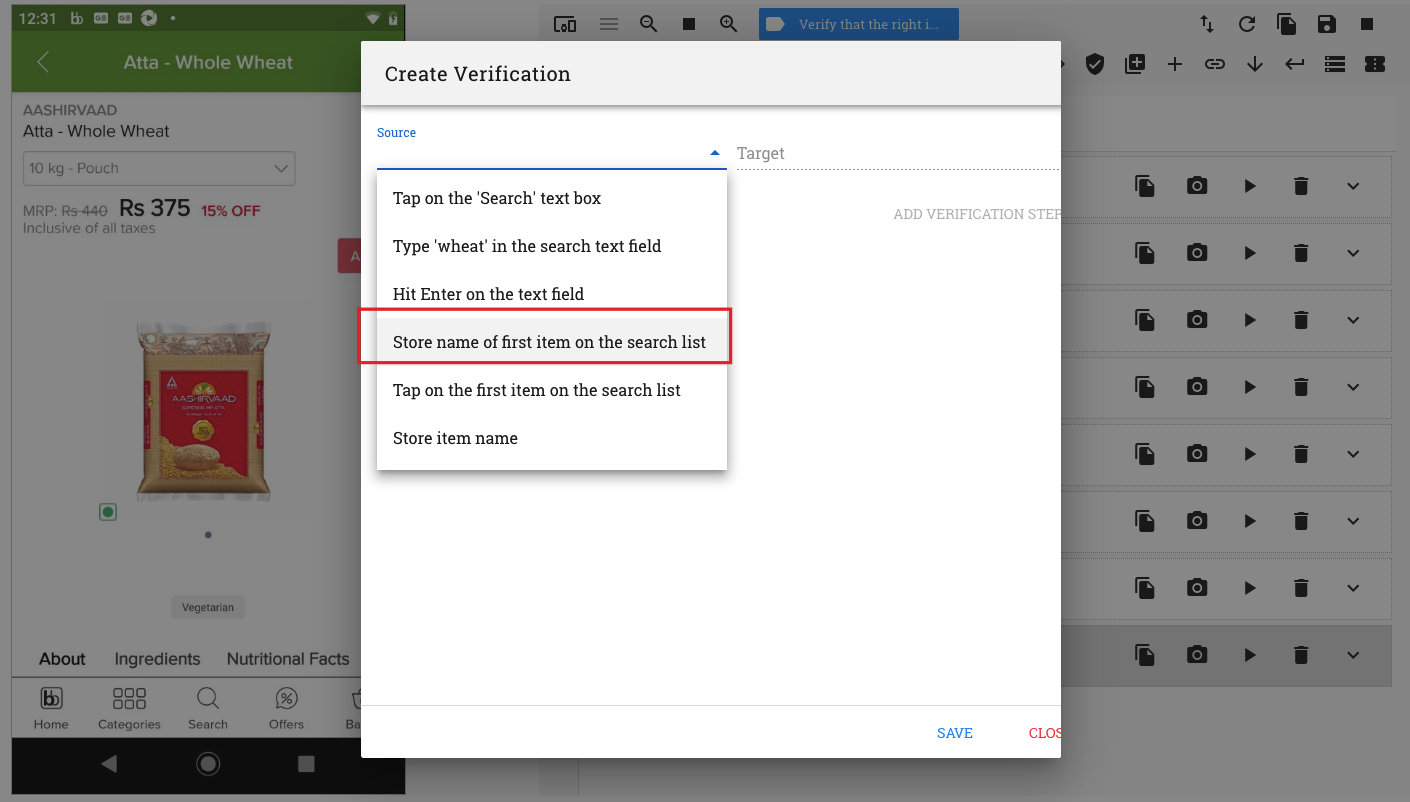This screenshot has width=1410, height=802.
Task: Choose "Type 'wheat' in the search text field"
Action: [x=551, y=246]
